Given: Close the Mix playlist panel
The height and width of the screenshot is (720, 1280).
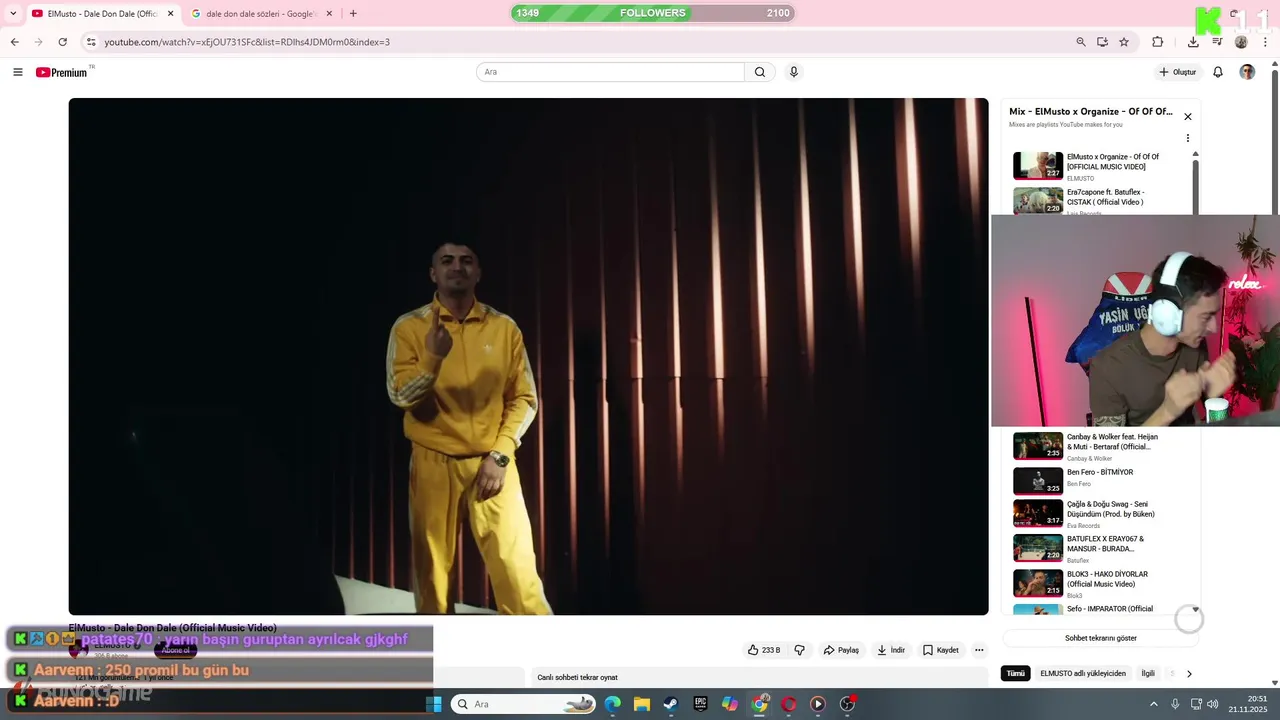Looking at the screenshot, I should tap(1188, 117).
